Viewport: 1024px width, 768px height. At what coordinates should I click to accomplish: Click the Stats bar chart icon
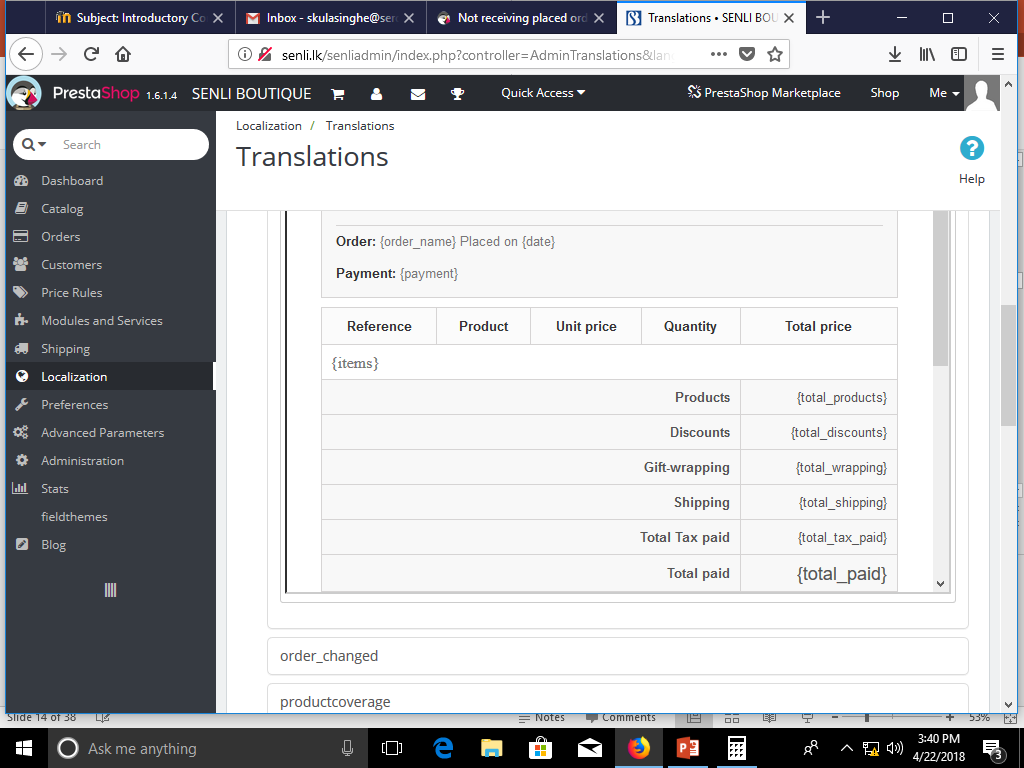coord(20,488)
